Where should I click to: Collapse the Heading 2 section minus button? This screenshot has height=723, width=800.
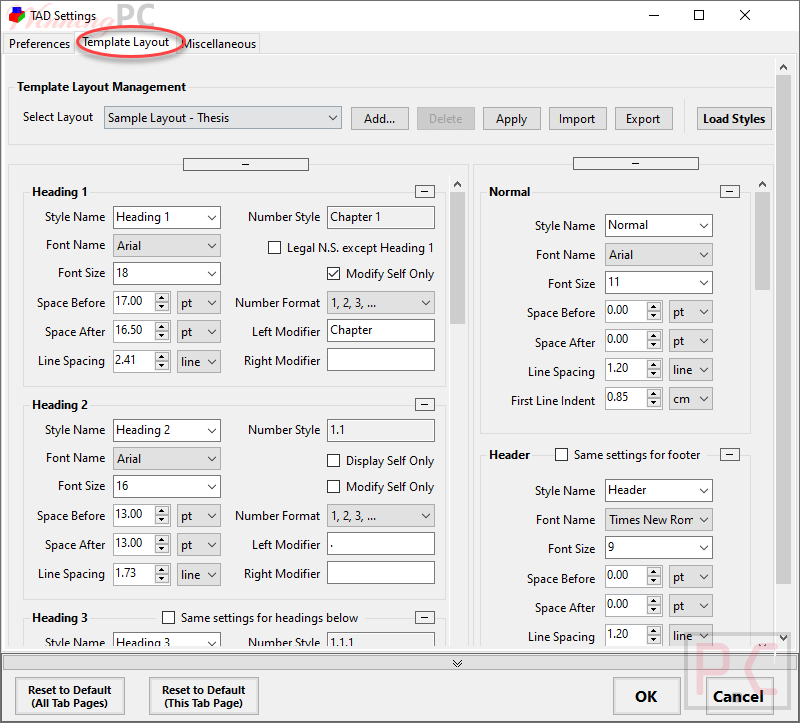pyautogui.click(x=424, y=405)
